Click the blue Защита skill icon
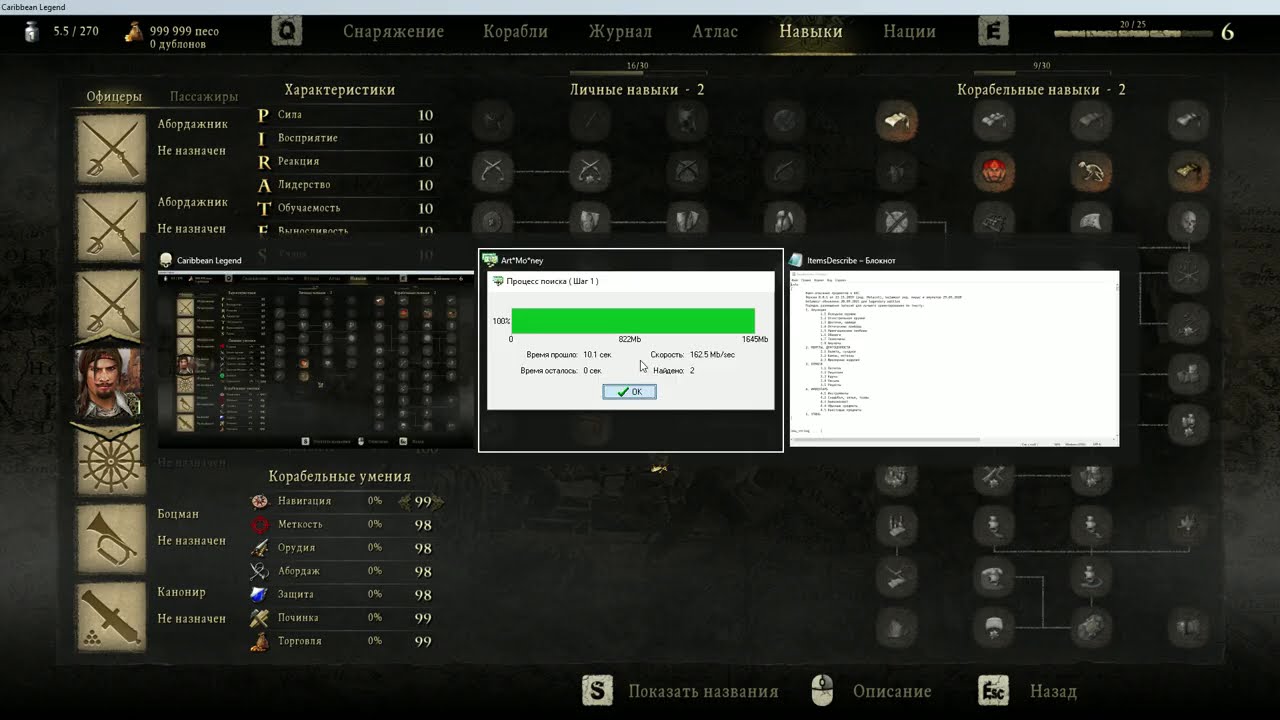1280x720 pixels. 260,594
